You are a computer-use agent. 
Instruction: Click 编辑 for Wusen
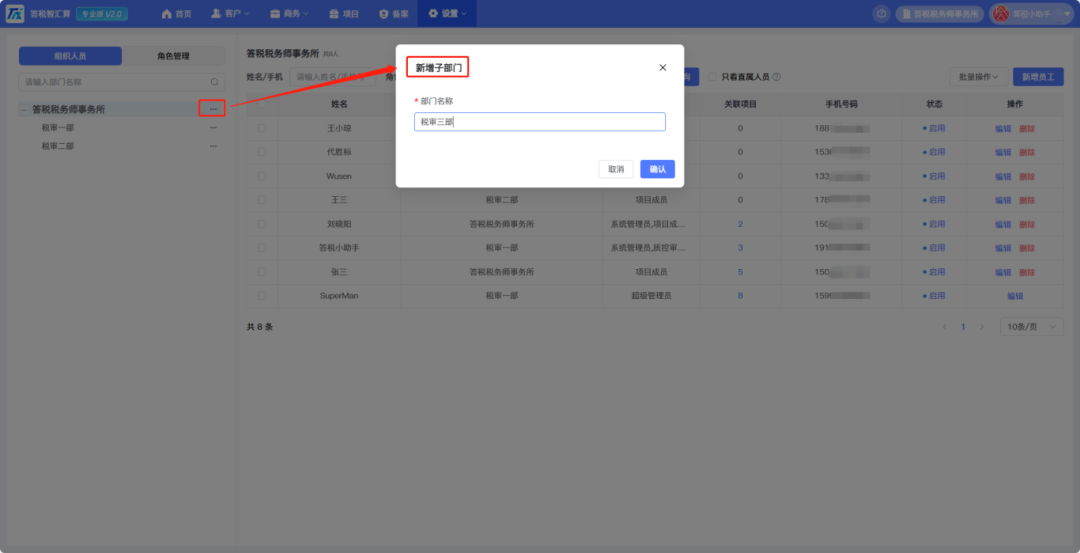tap(1003, 176)
